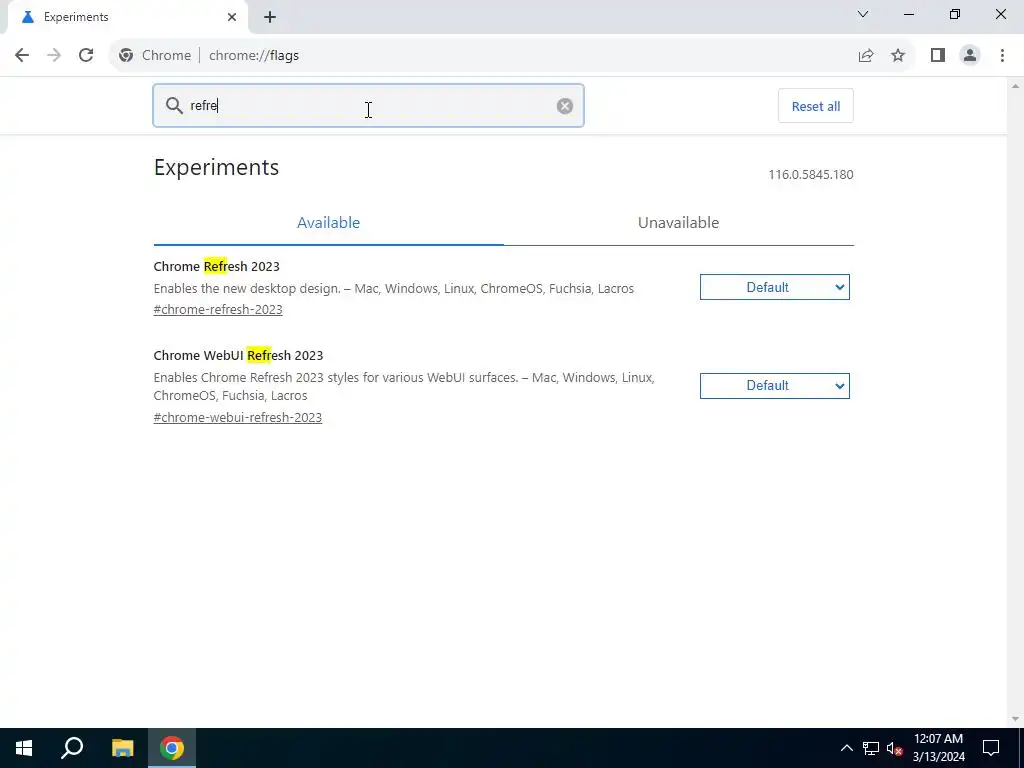This screenshot has height=768, width=1024.
Task: Click the network tray icon
Action: (871, 748)
